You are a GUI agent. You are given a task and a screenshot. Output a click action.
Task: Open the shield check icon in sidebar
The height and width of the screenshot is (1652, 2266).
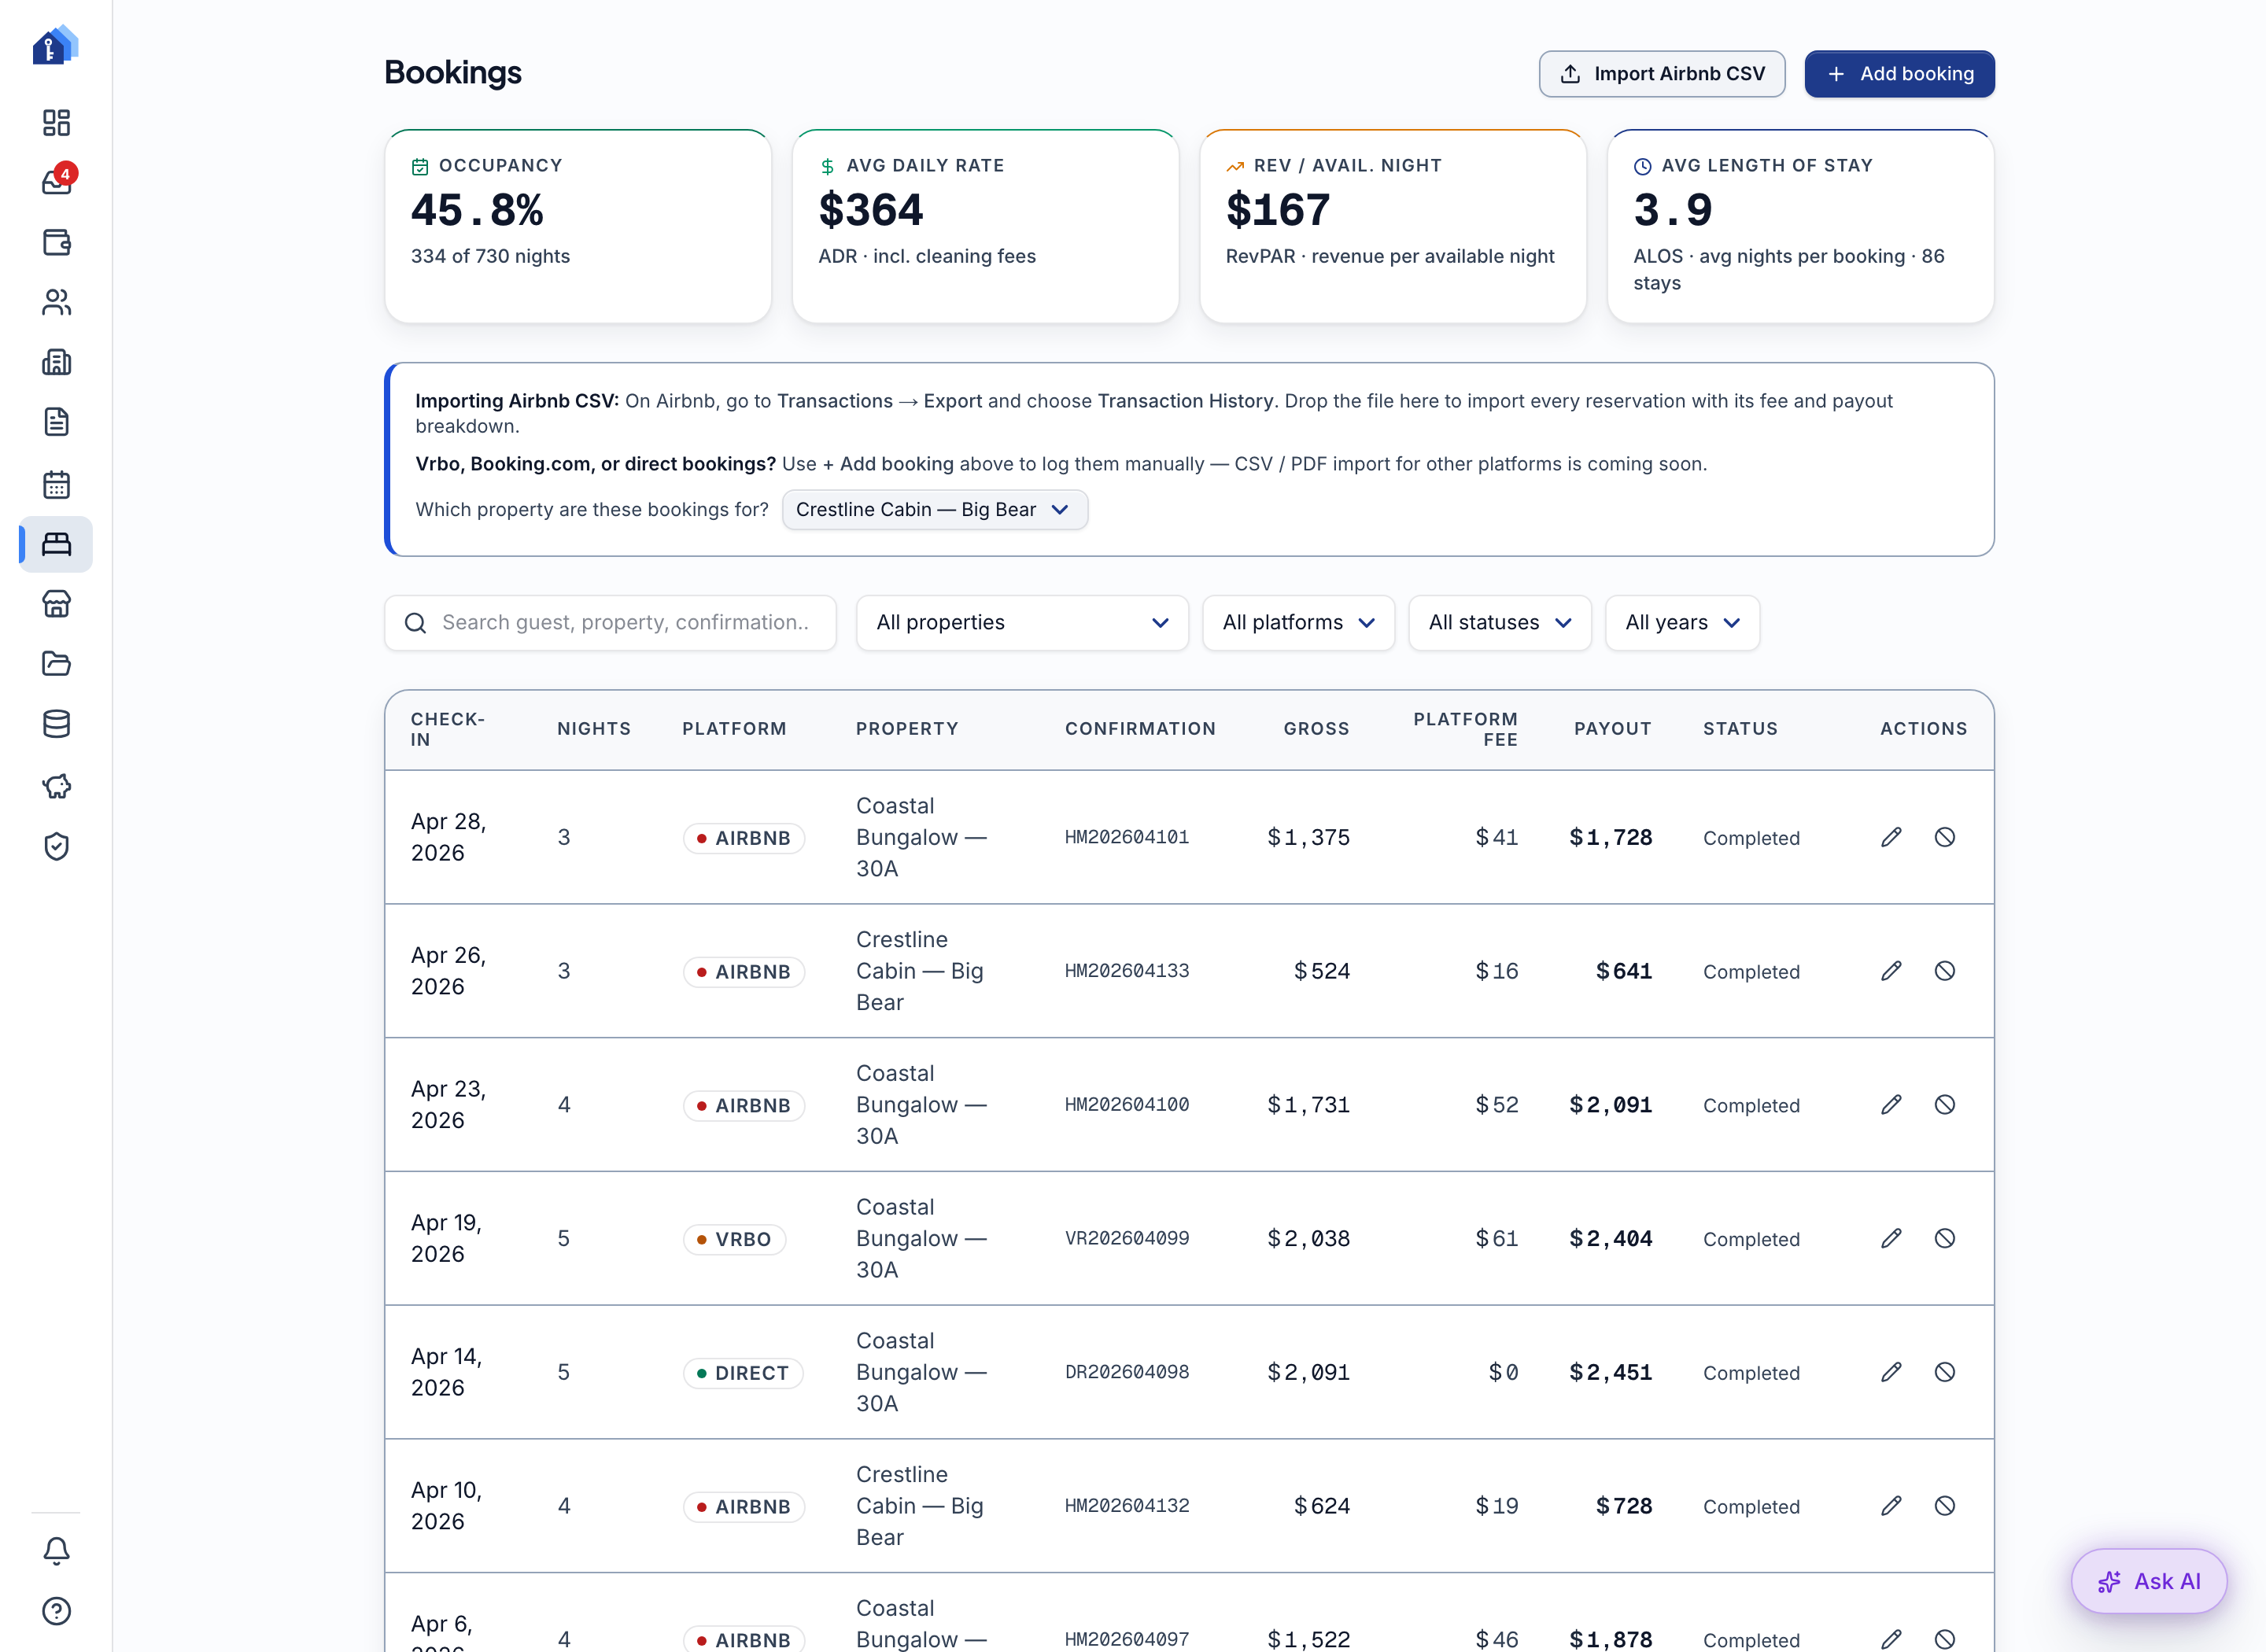(x=56, y=846)
